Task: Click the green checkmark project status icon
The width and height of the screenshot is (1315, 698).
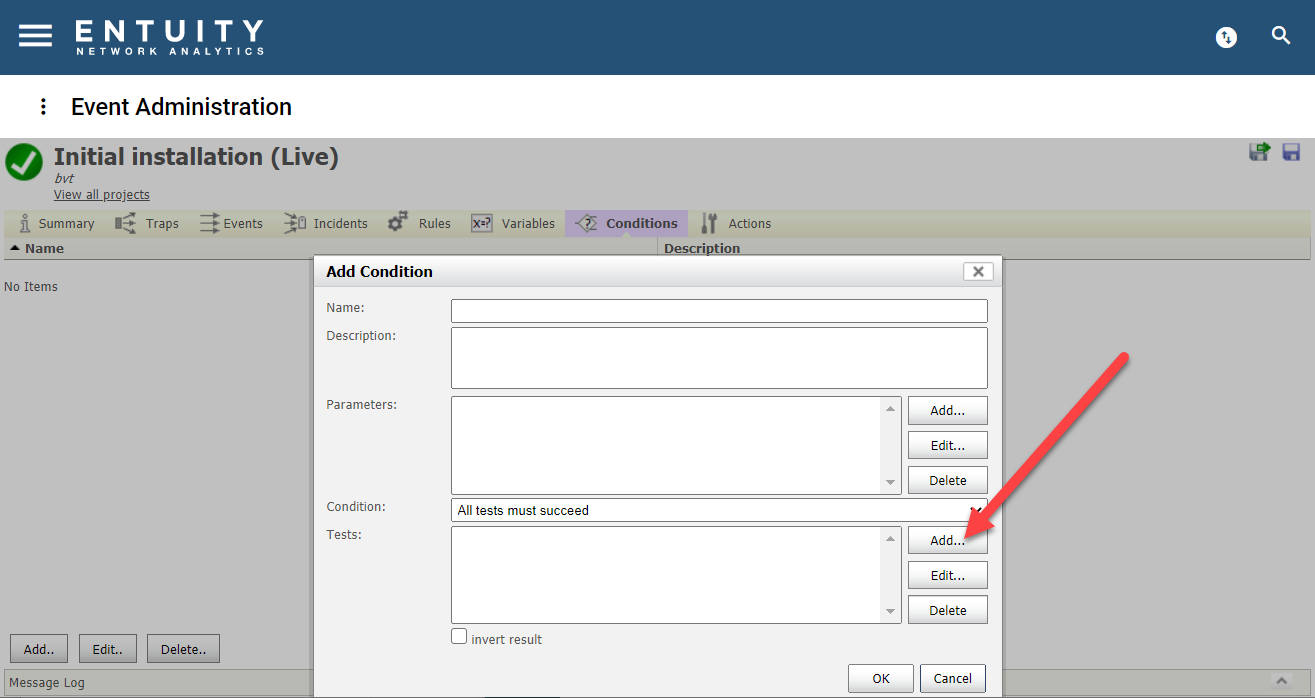Action: tap(24, 162)
